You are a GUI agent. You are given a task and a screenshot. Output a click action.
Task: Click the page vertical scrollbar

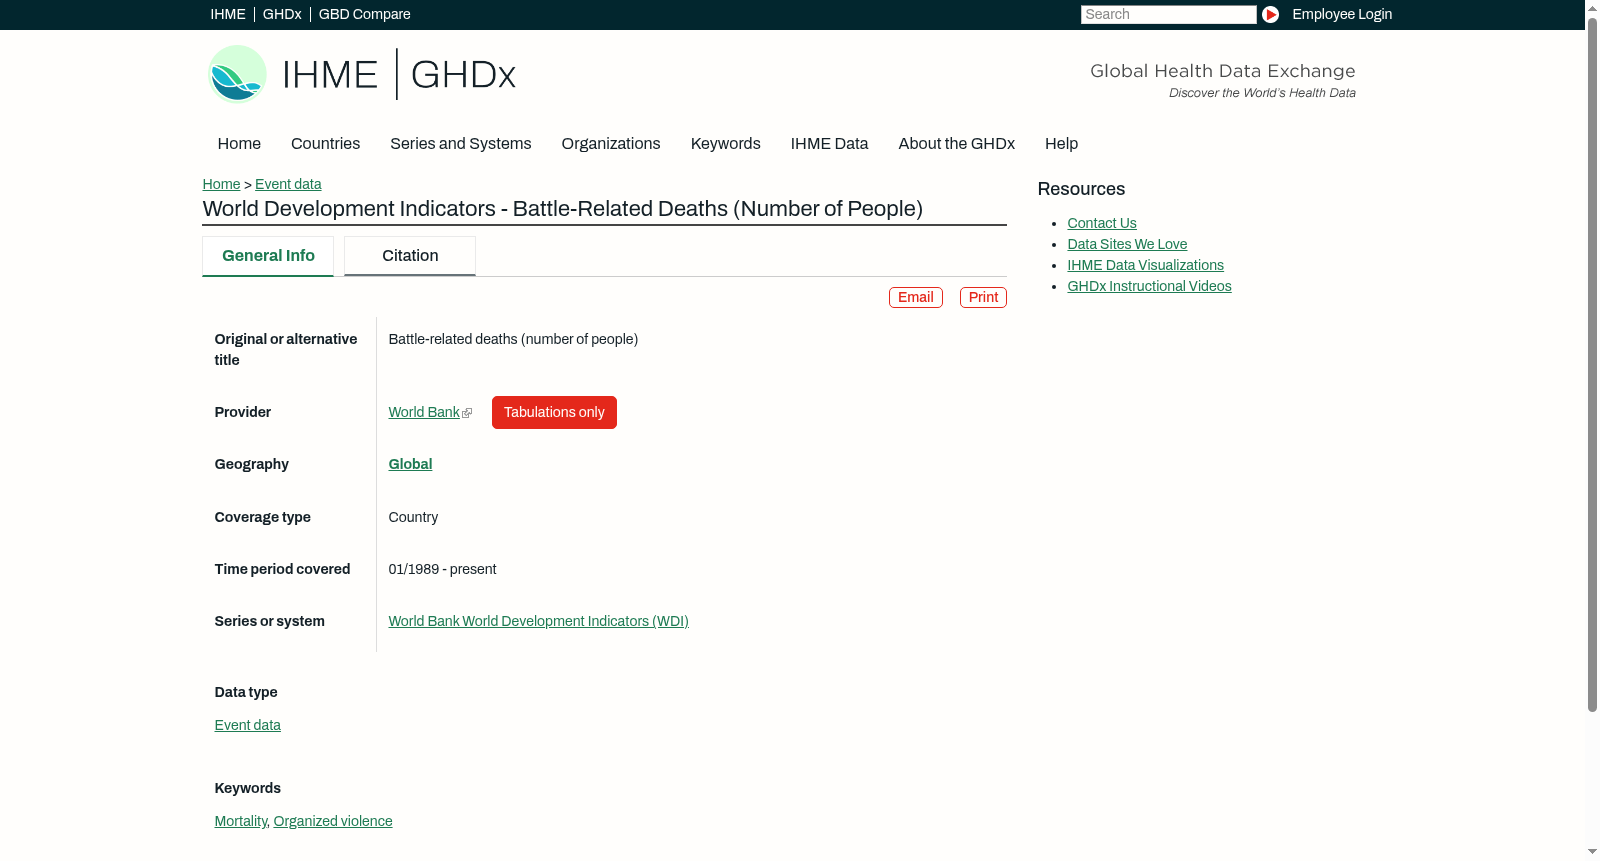click(1592, 365)
